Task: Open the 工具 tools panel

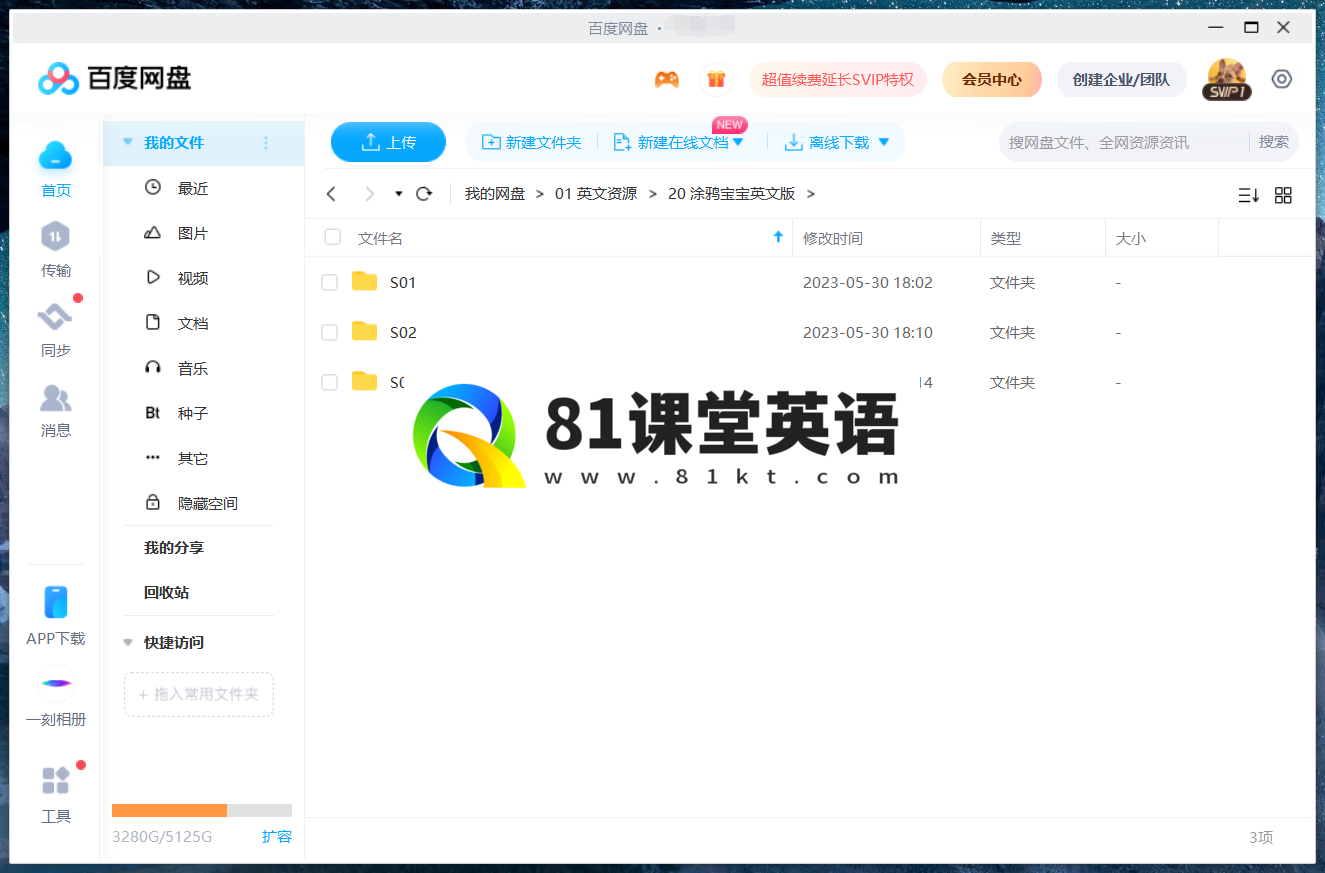Action: tap(56, 795)
